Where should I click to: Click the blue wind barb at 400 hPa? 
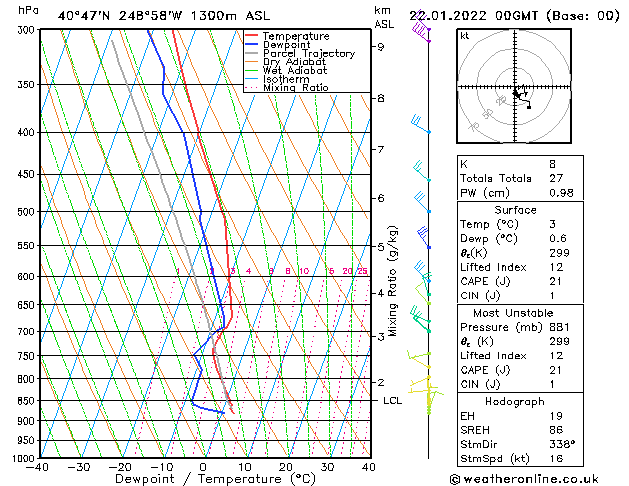tap(421, 124)
